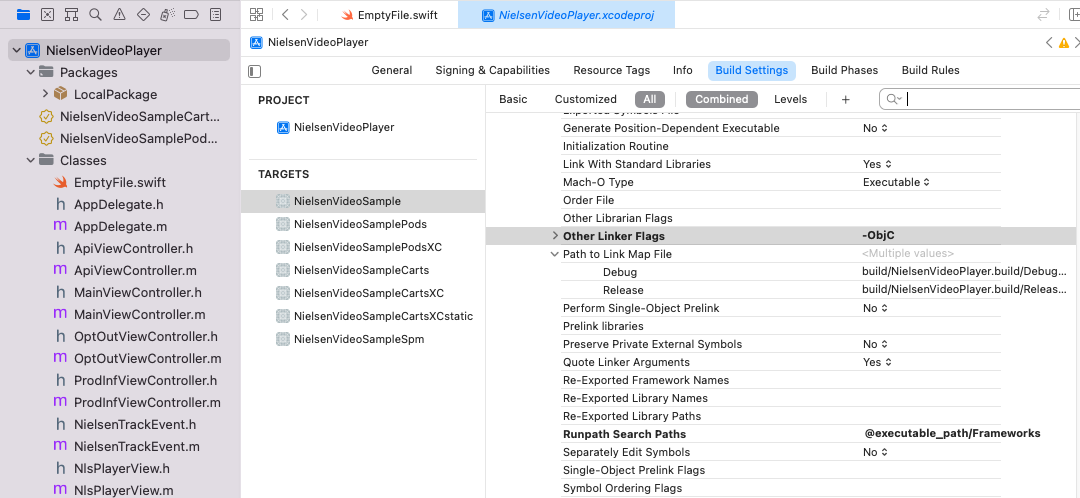
Task: Open the Report navigator icon
Action: 216,14
